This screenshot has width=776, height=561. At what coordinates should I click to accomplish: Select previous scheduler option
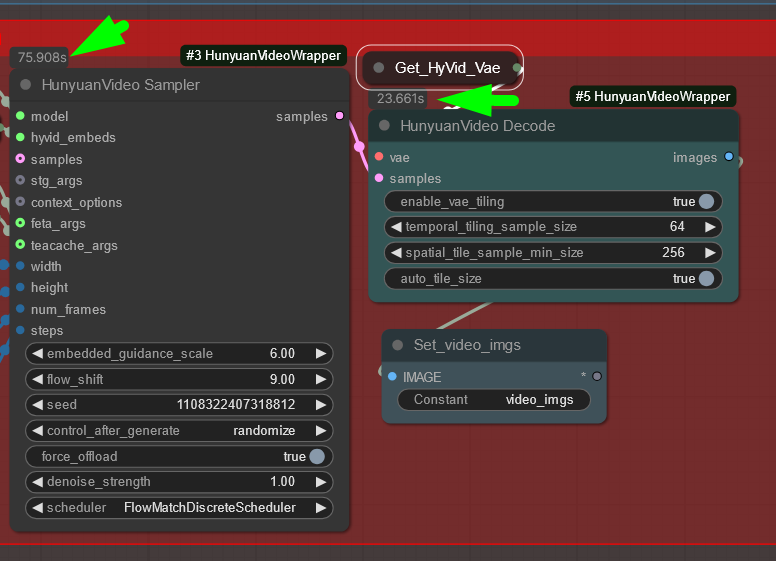click(37, 508)
